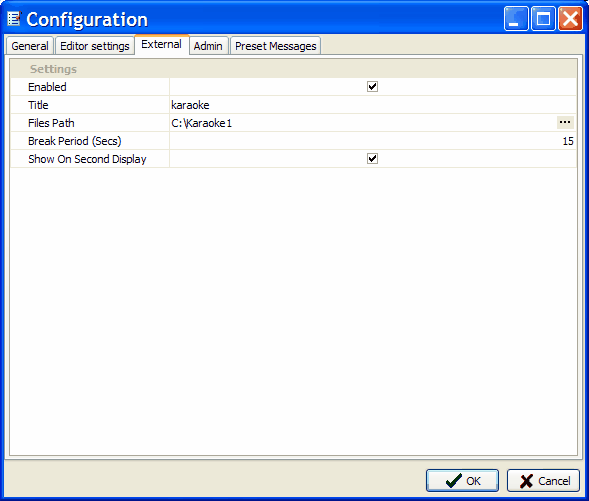The image size is (589, 501).
Task: Click the Cancel button with X
Action: [543, 480]
